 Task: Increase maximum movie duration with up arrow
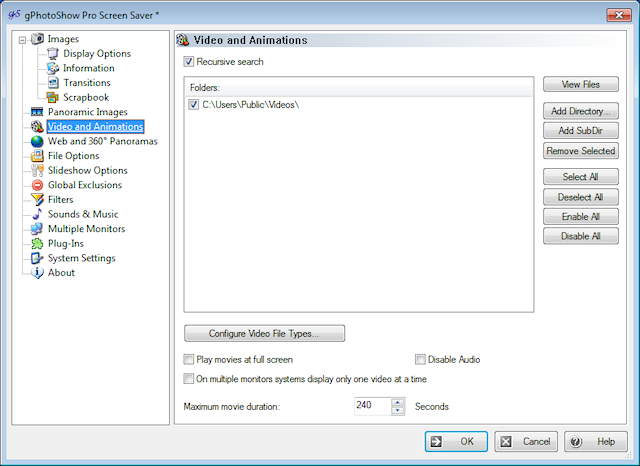pyautogui.click(x=398, y=402)
